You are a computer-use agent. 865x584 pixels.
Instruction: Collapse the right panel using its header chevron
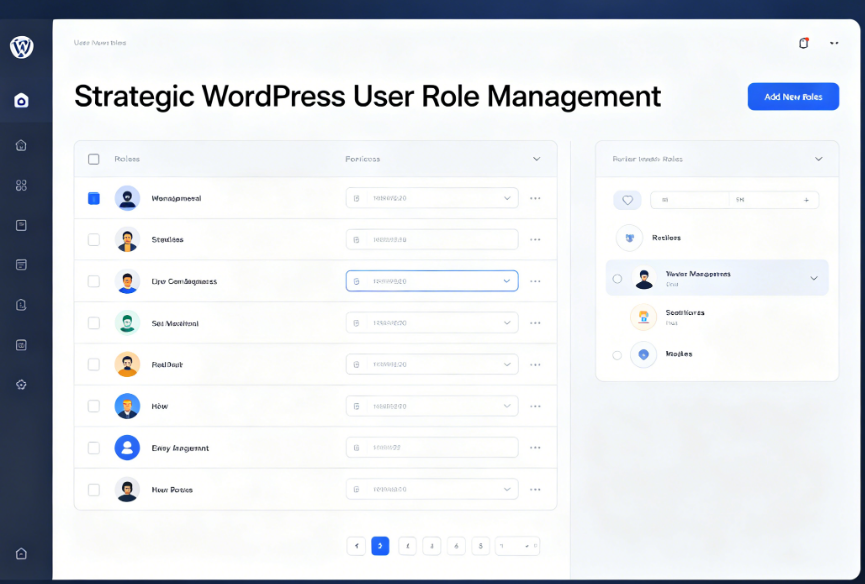[818, 159]
